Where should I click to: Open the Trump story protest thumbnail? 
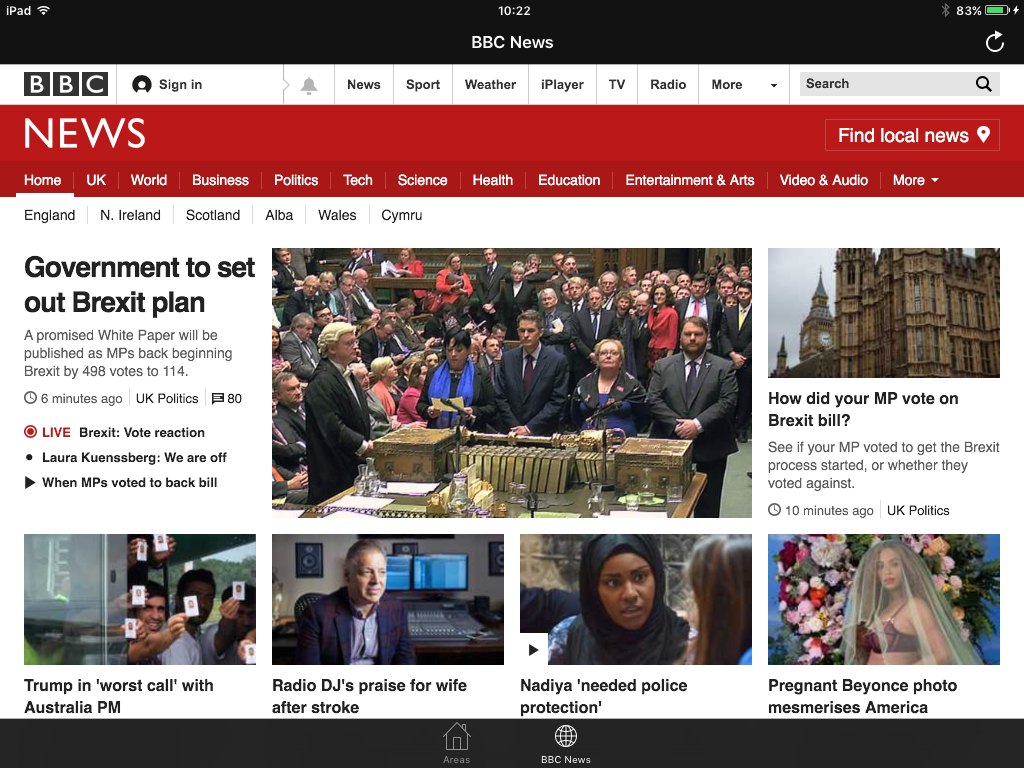point(140,600)
